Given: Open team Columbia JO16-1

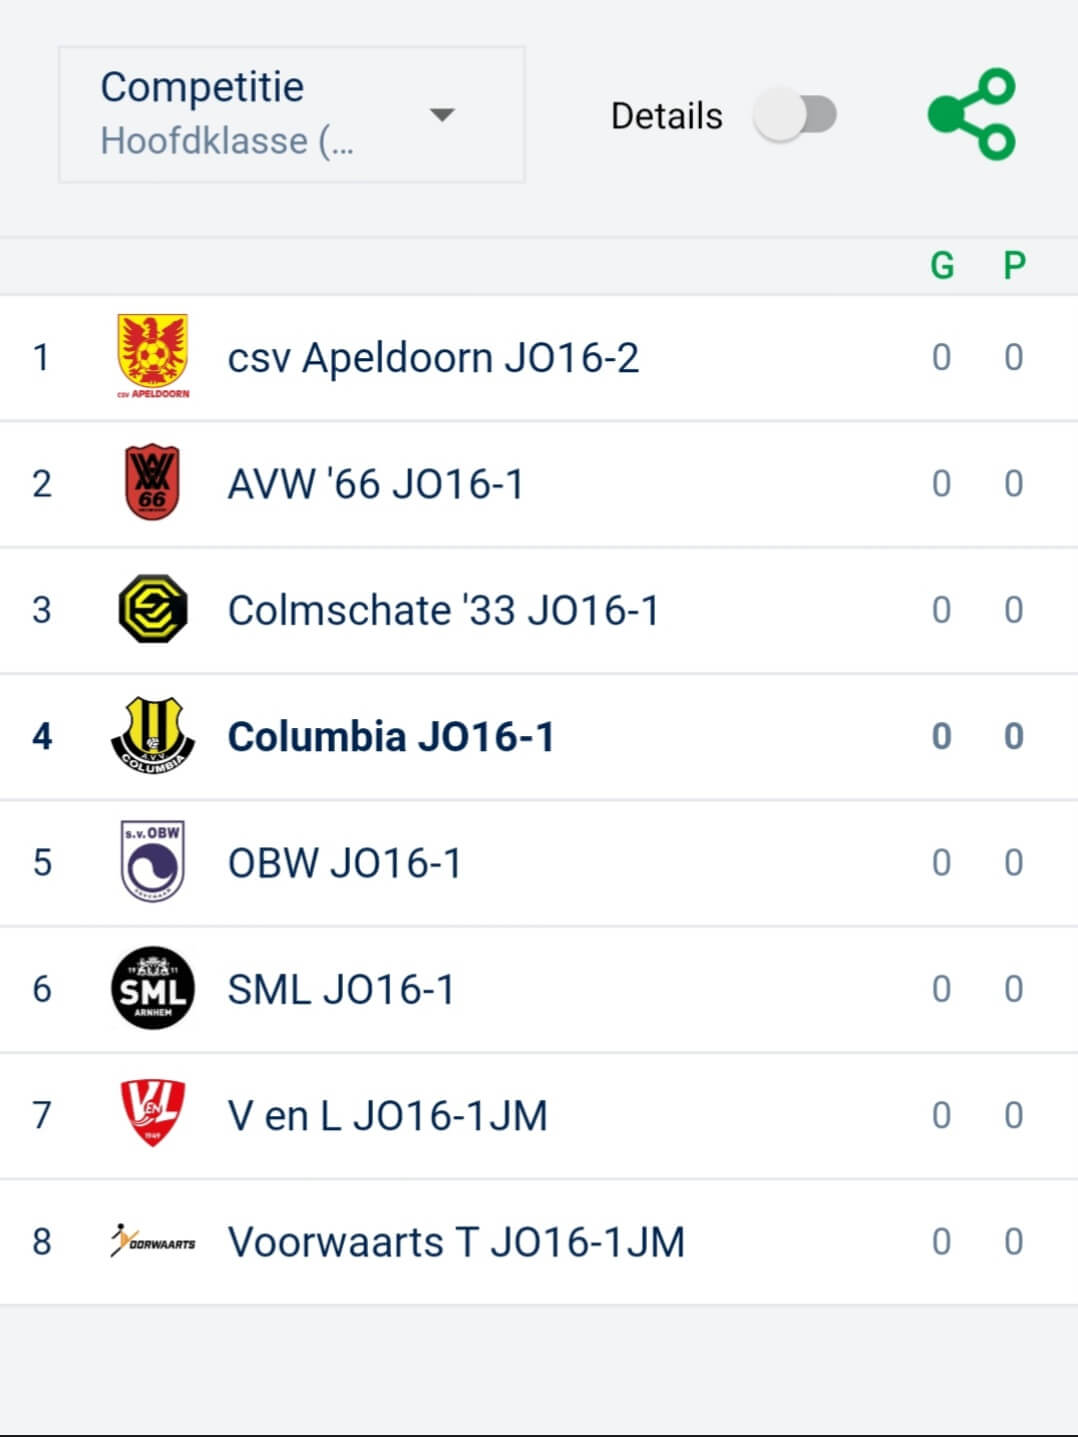Looking at the screenshot, I should [x=391, y=737].
